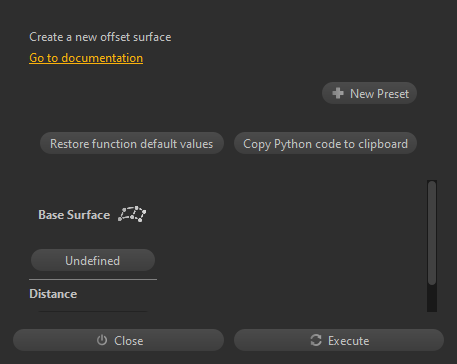Screen dimensions: 457x364
Task: Copy Python code to clipboard
Action: tap(325, 143)
